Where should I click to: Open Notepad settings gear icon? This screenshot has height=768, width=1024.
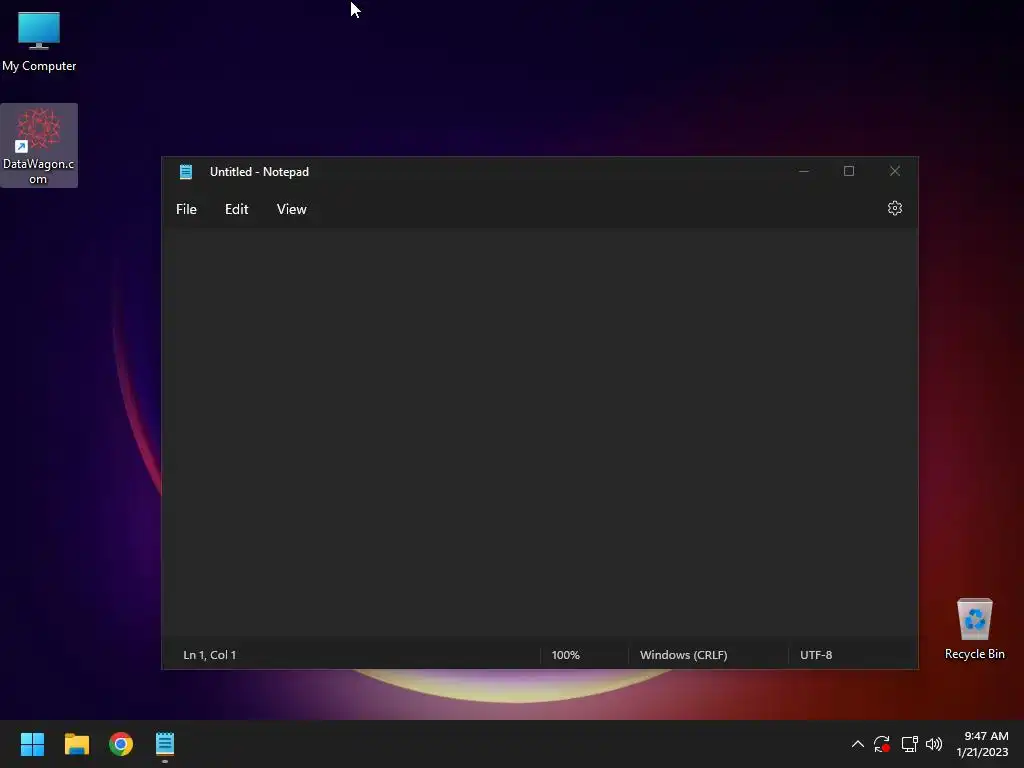click(895, 208)
